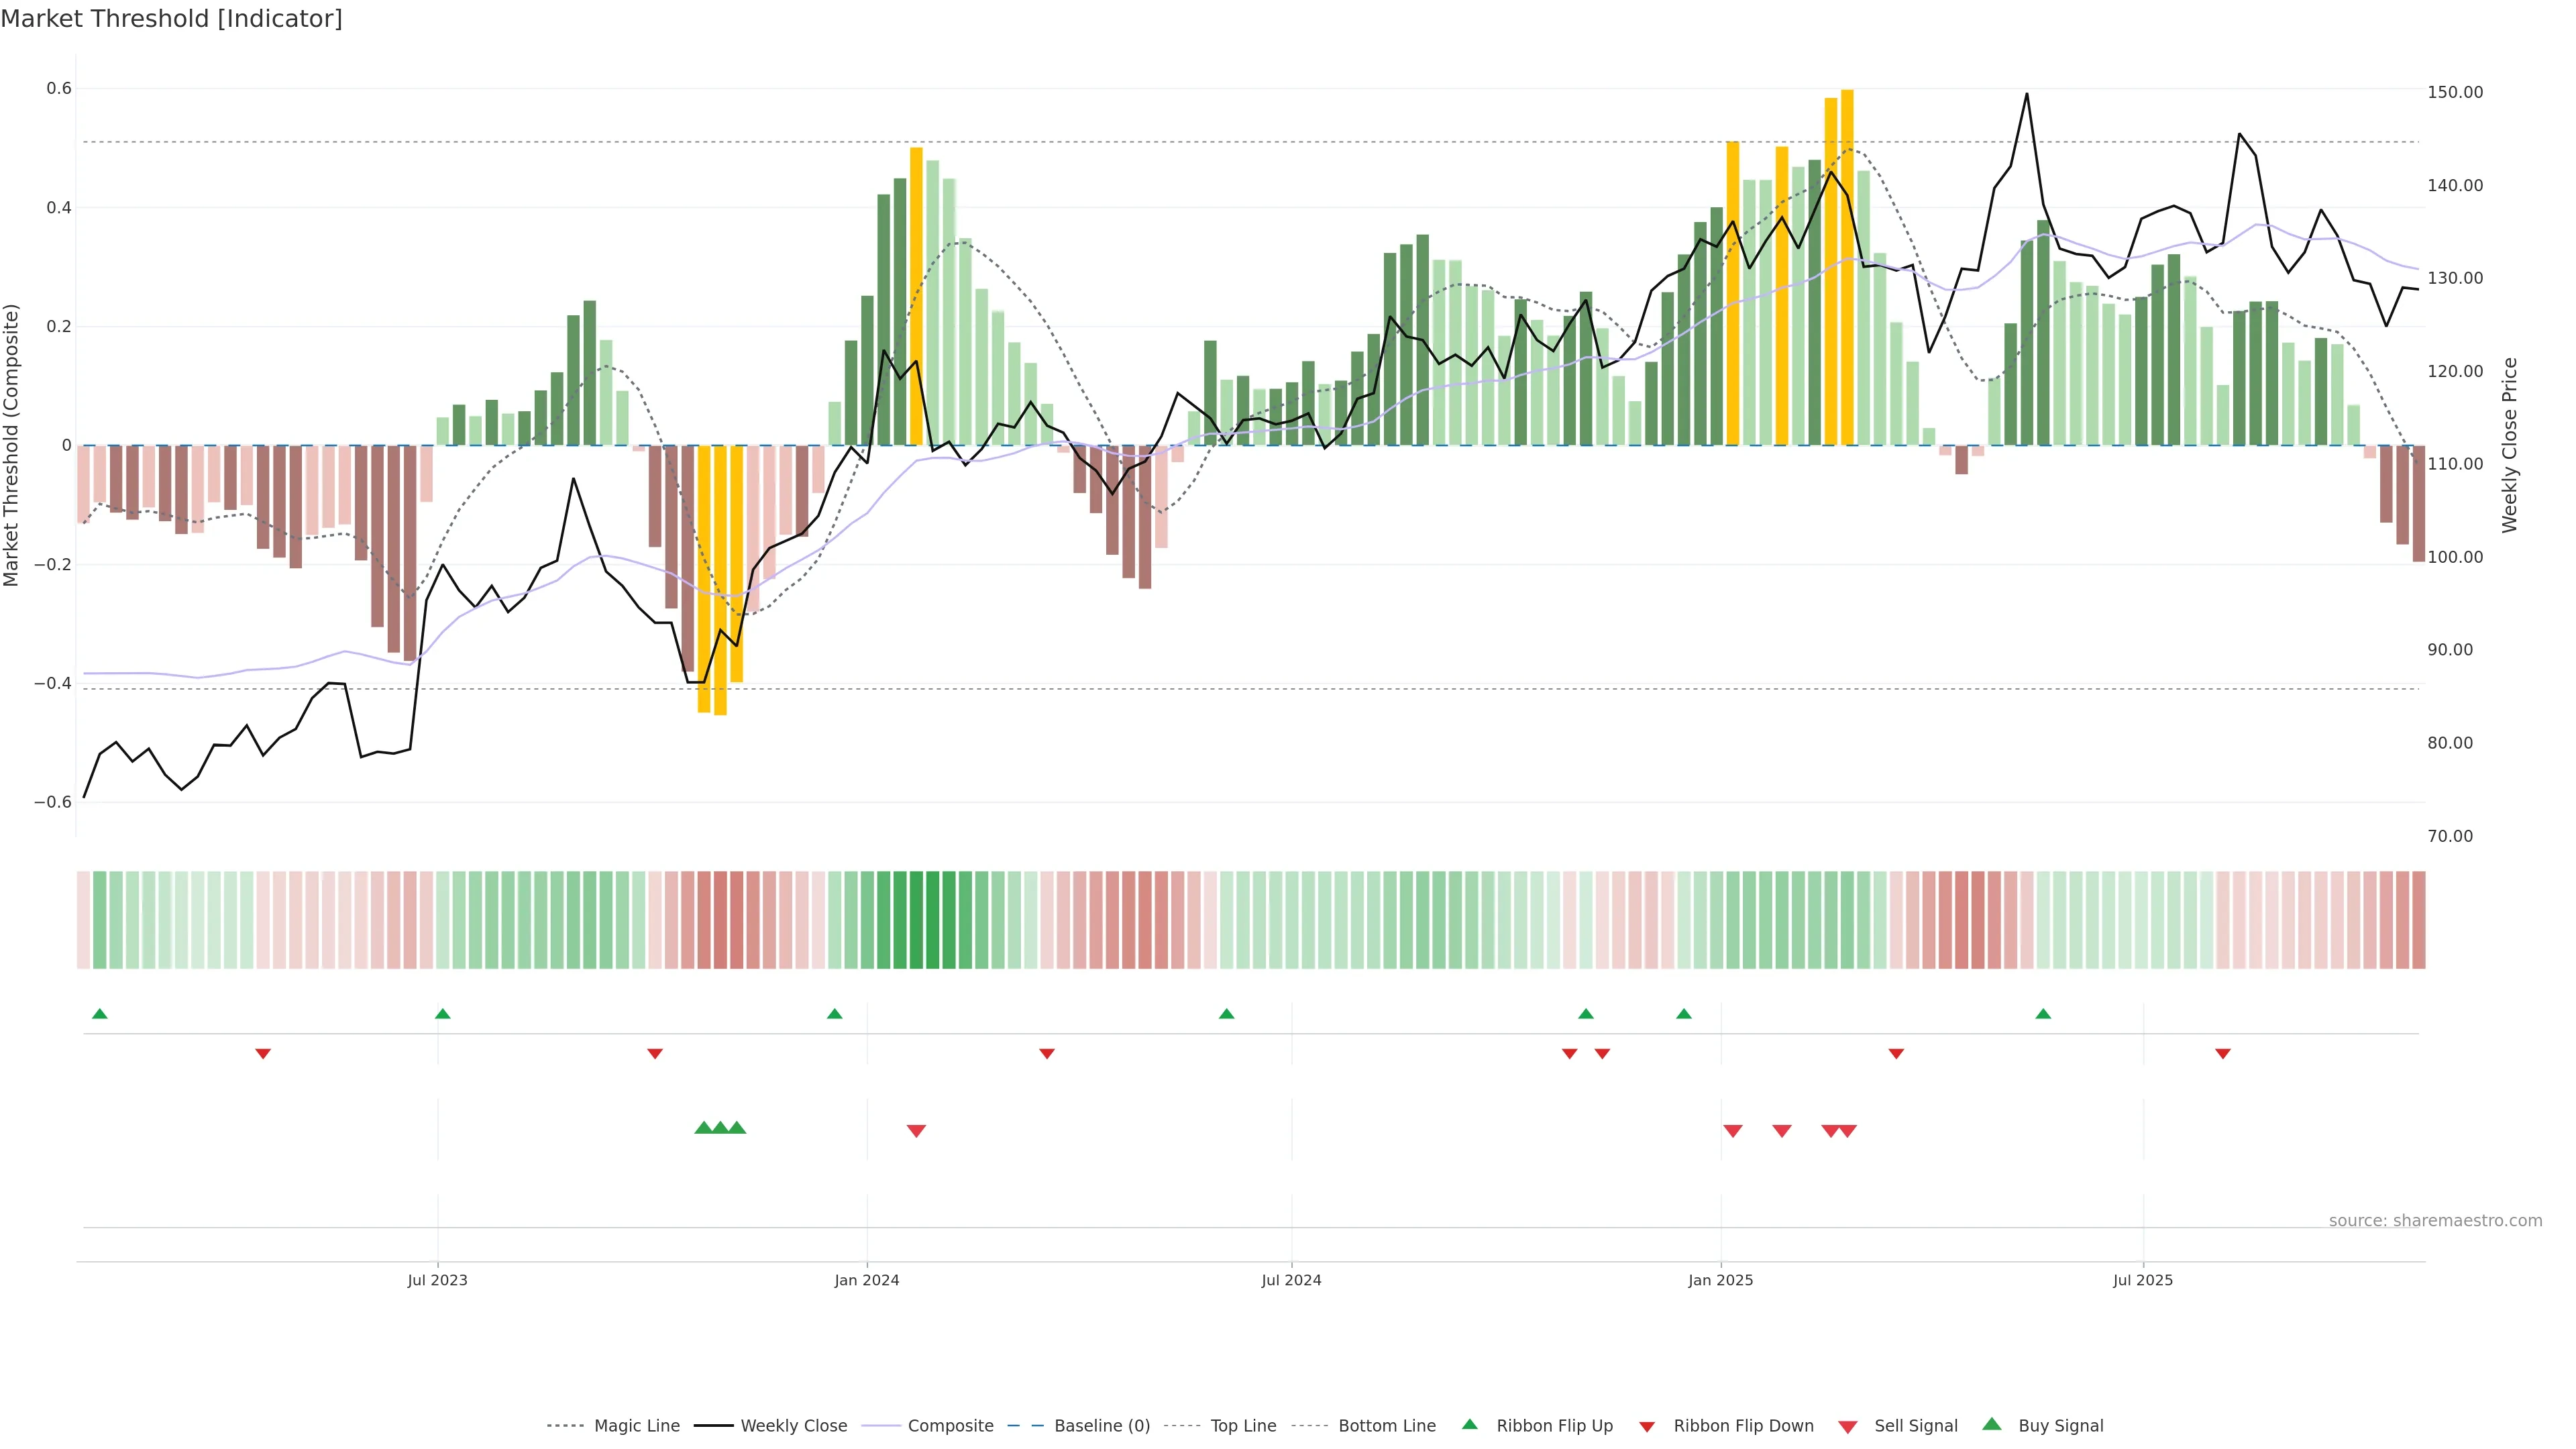Click the darkest green ribbon cell in early 2024
The height and width of the screenshot is (1449, 2576).
click(932, 920)
